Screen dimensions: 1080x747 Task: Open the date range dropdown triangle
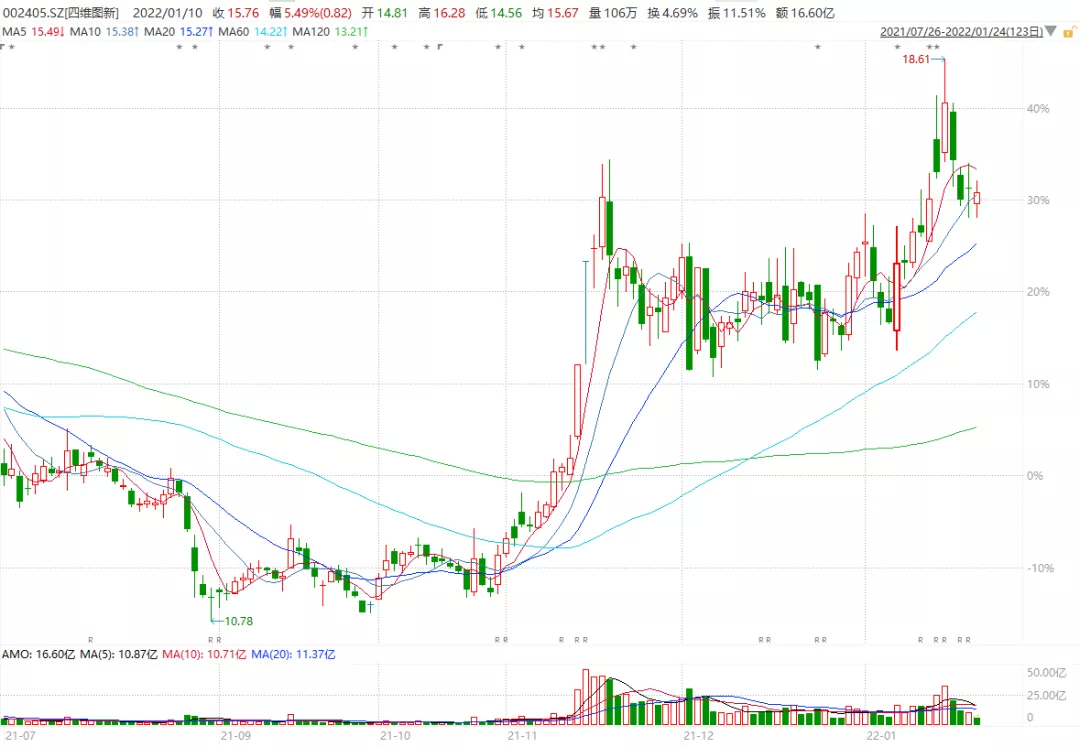click(1051, 32)
